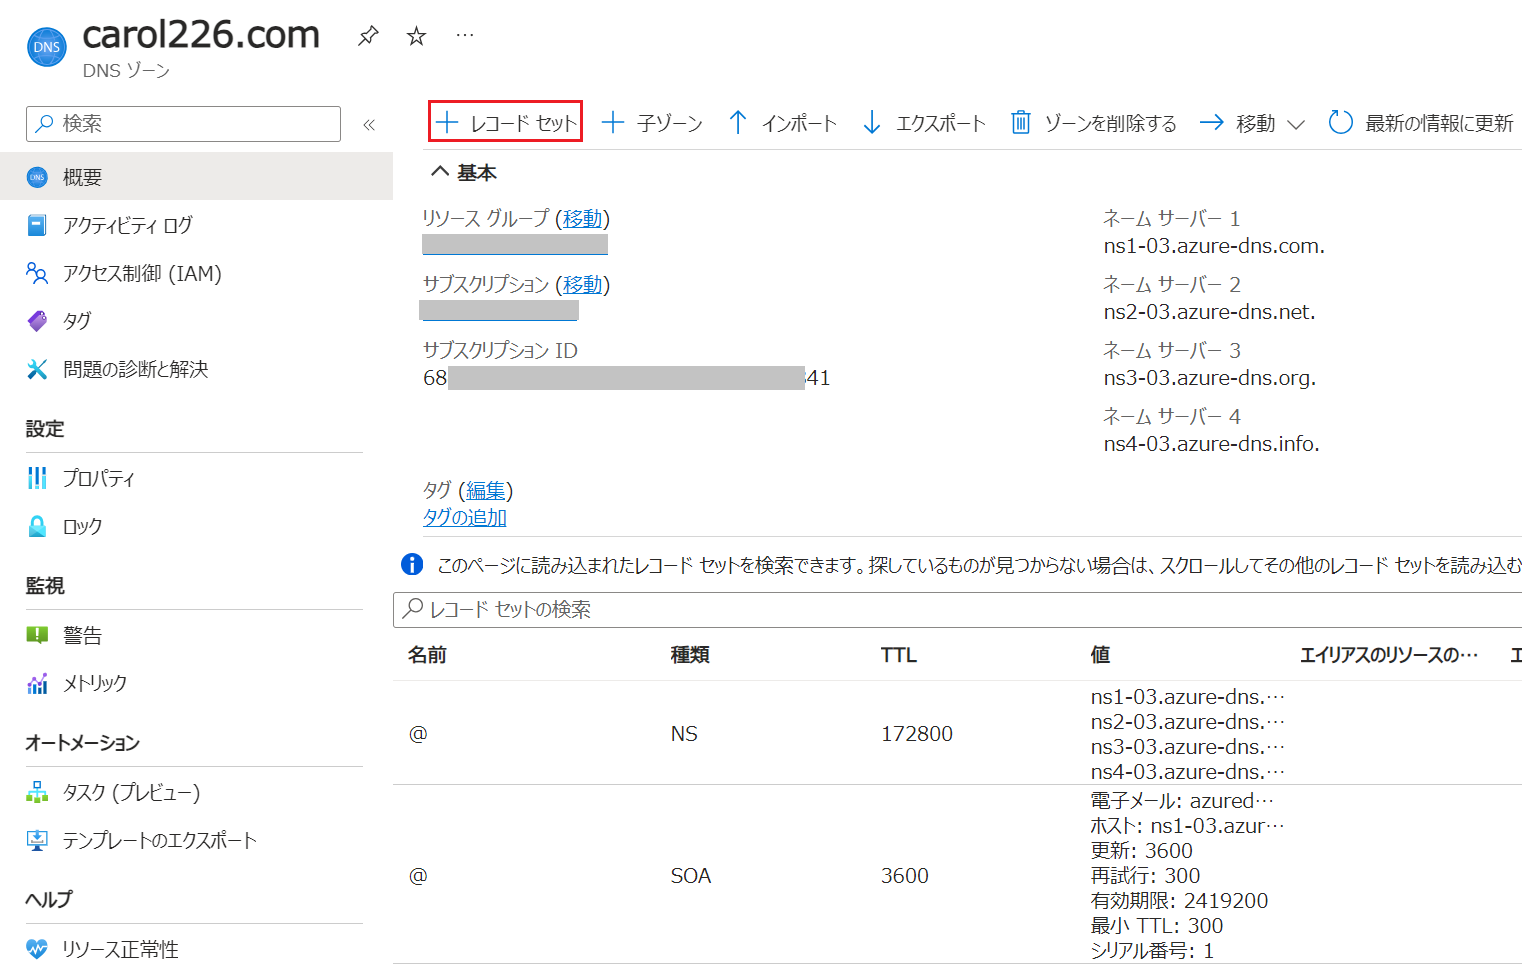1522x969 pixels.
Task: Sort by the 種類 column header
Action: tap(690, 654)
